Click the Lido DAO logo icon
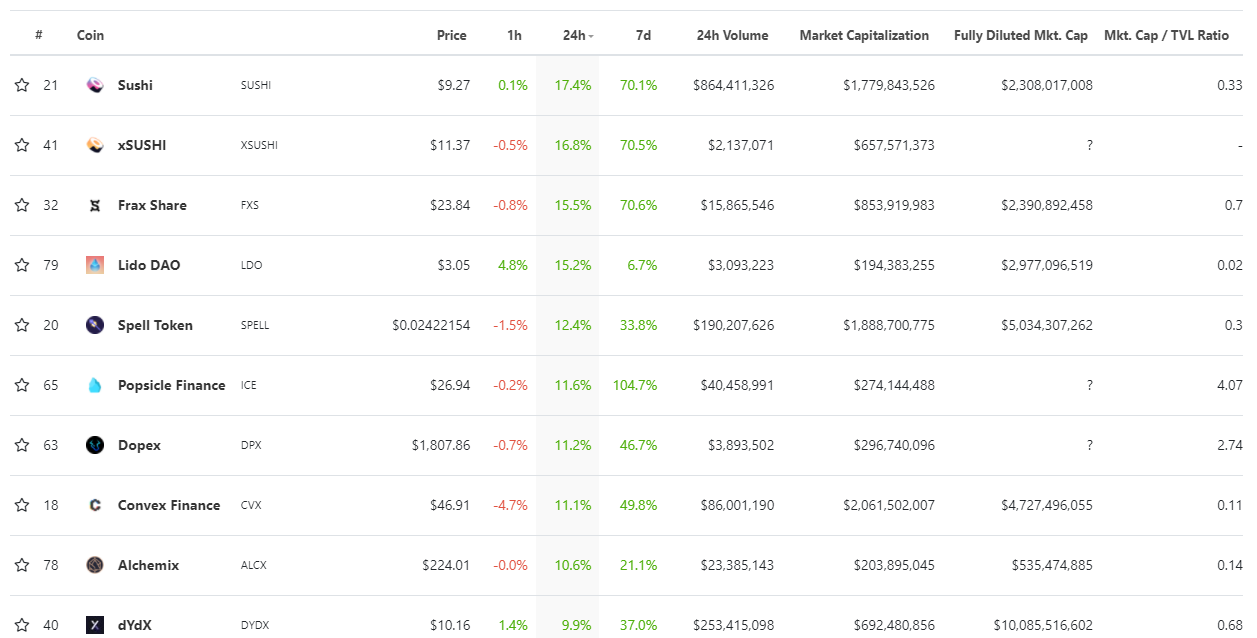Screen dimensions: 1257x638 95,265
